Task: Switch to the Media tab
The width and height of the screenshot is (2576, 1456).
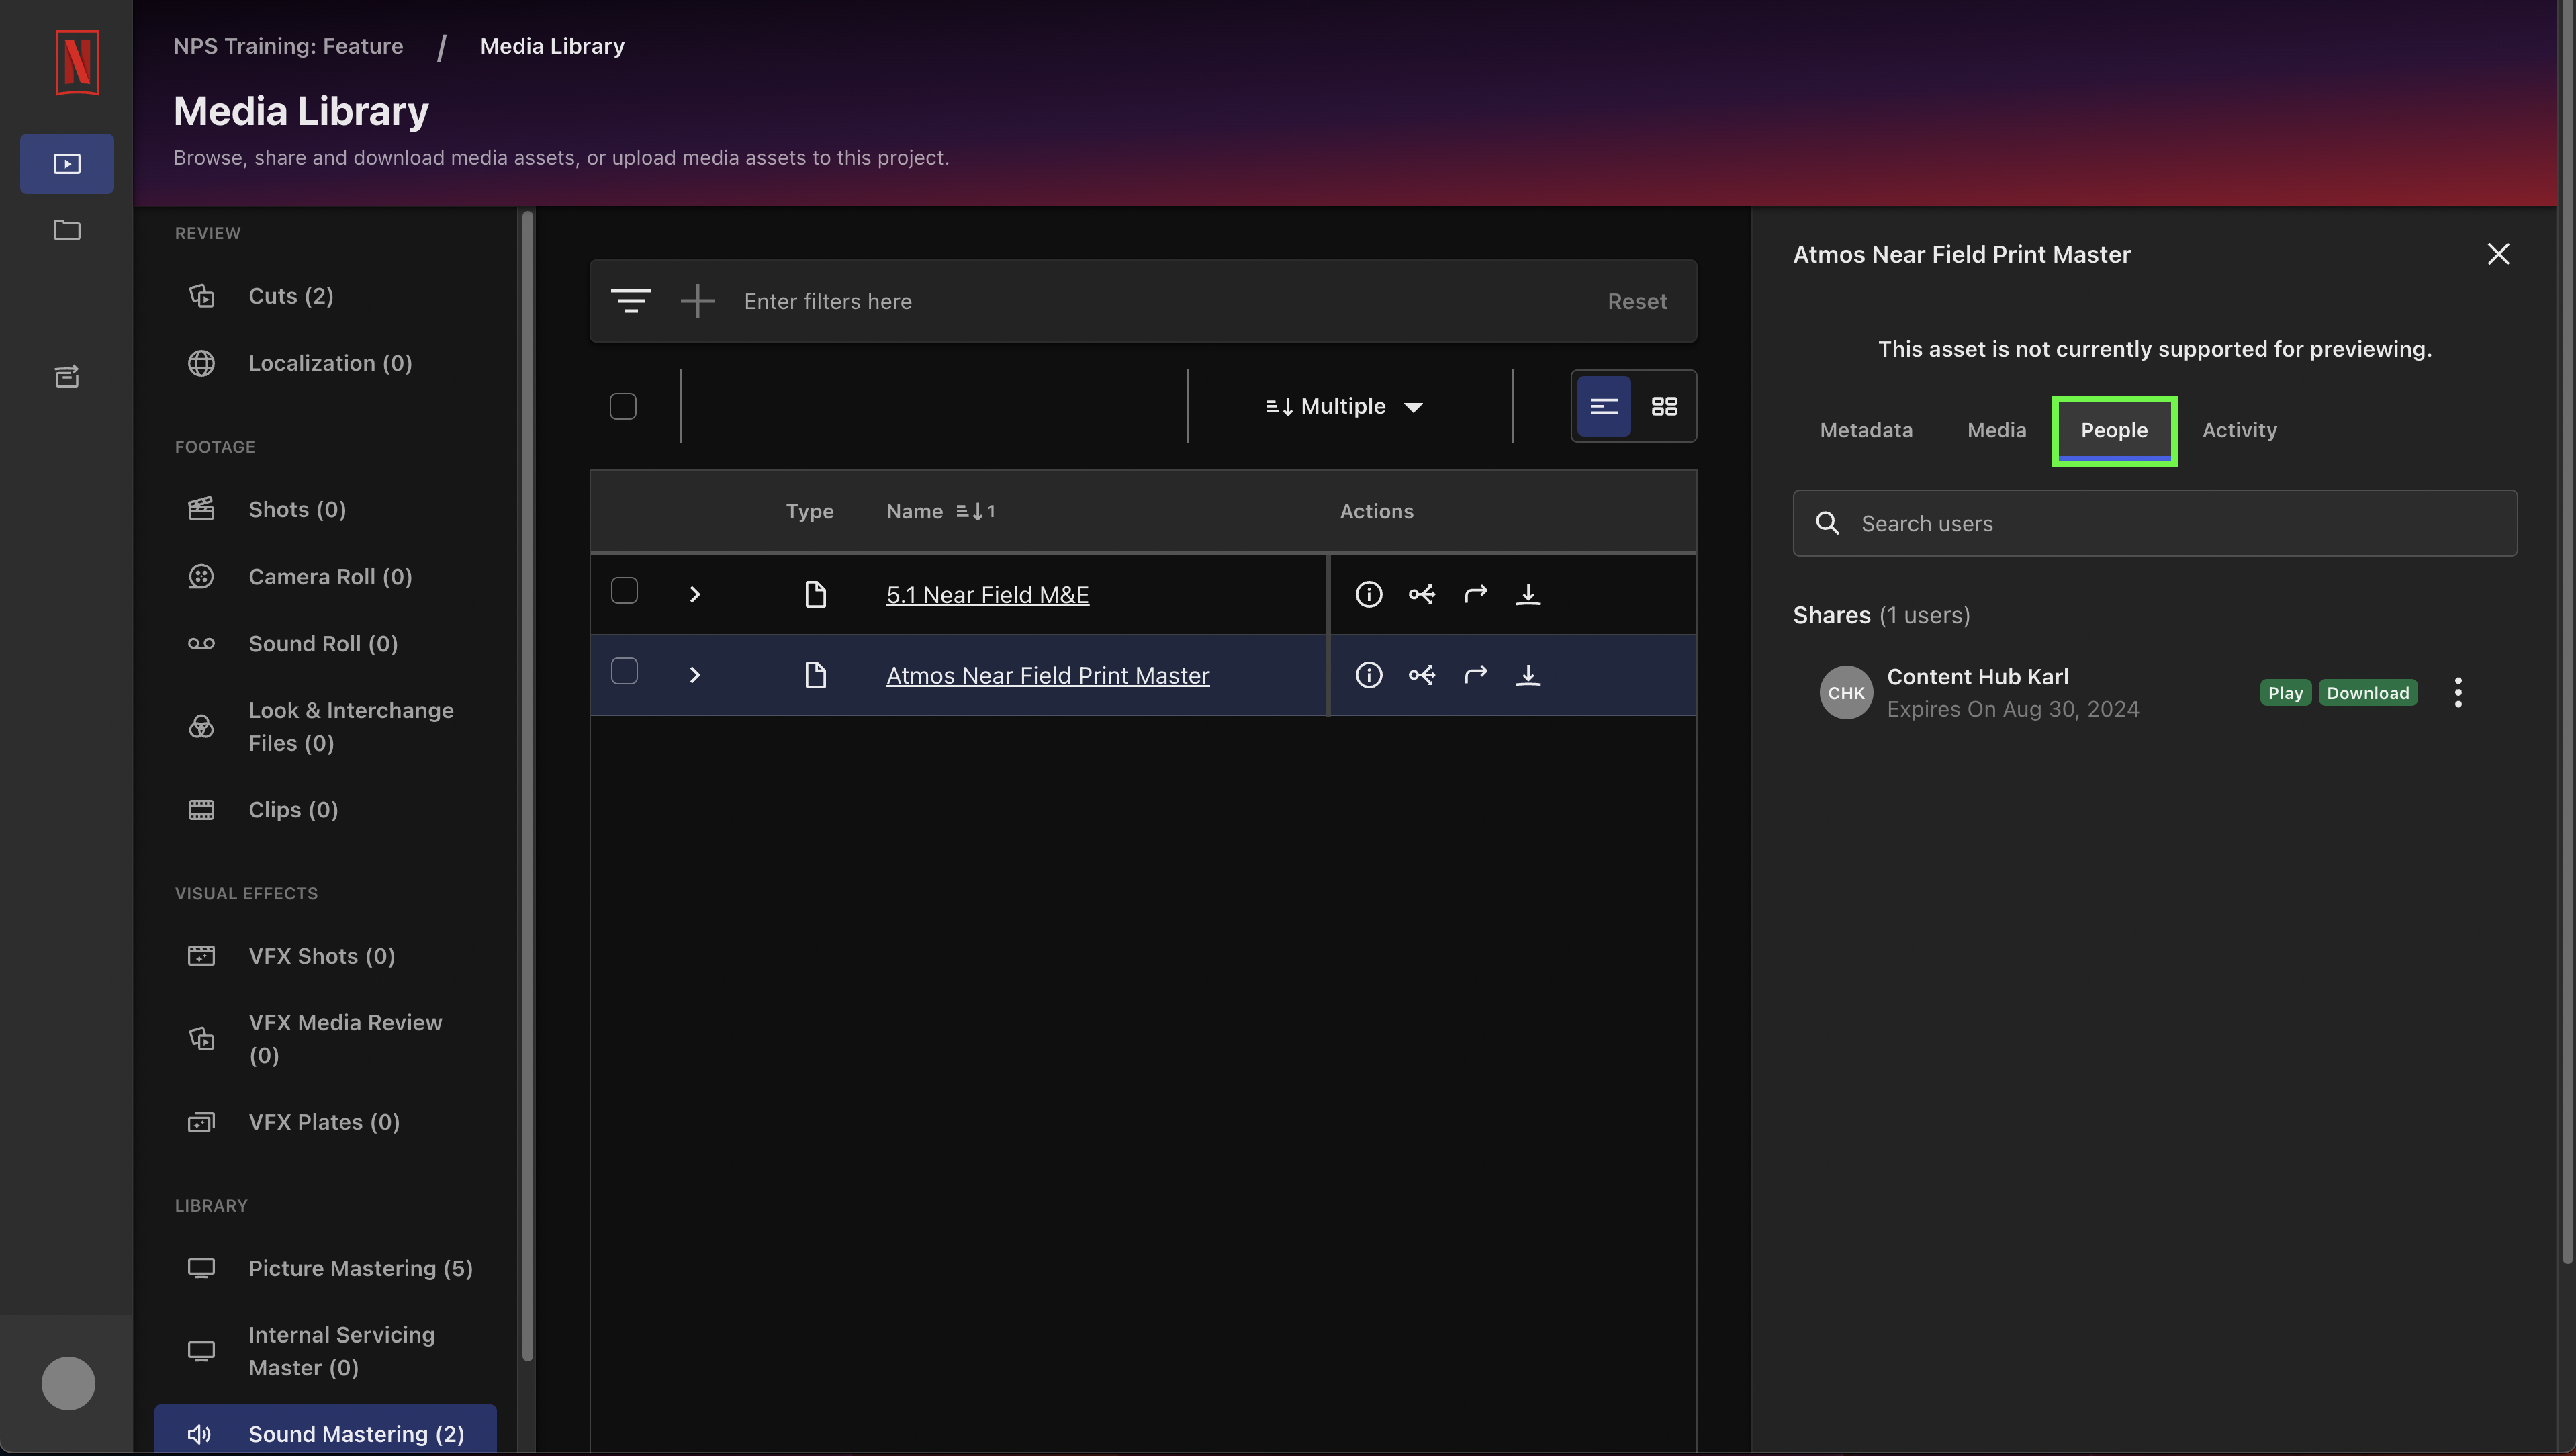Action: click(1996, 430)
